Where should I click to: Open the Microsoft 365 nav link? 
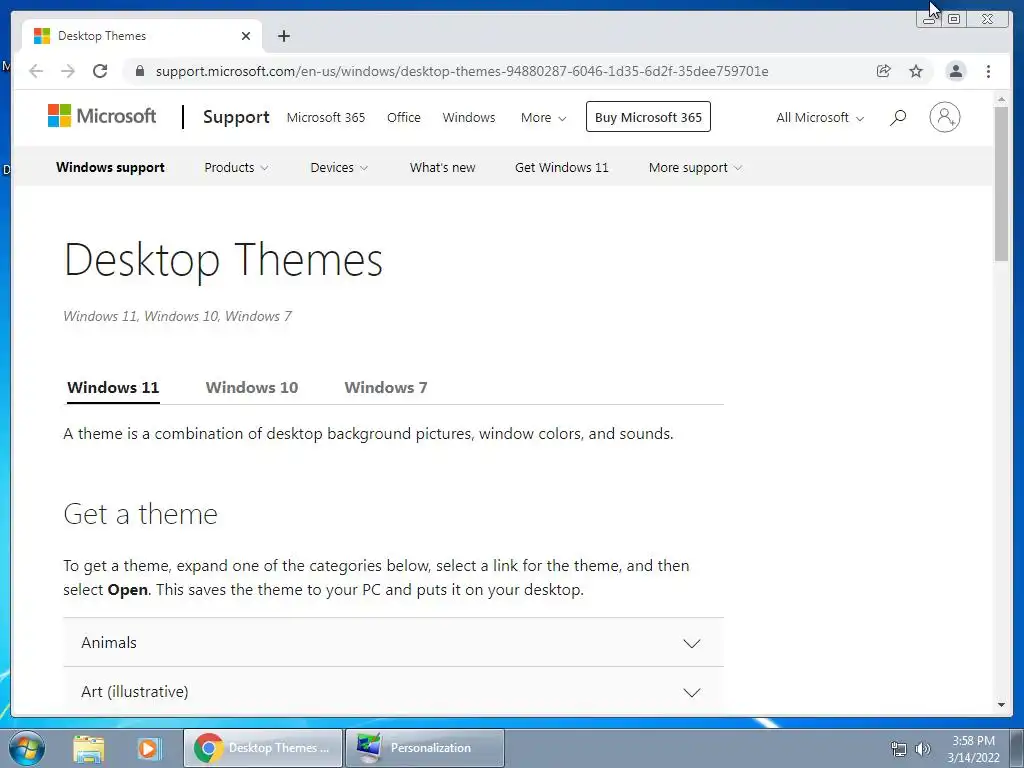[326, 118]
